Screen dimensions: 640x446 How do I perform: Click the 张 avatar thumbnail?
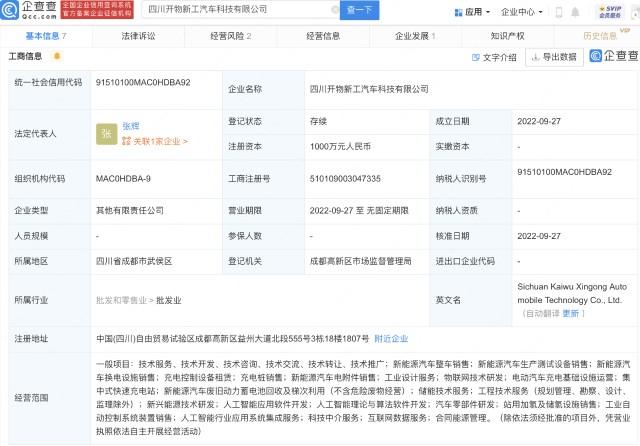click(107, 134)
